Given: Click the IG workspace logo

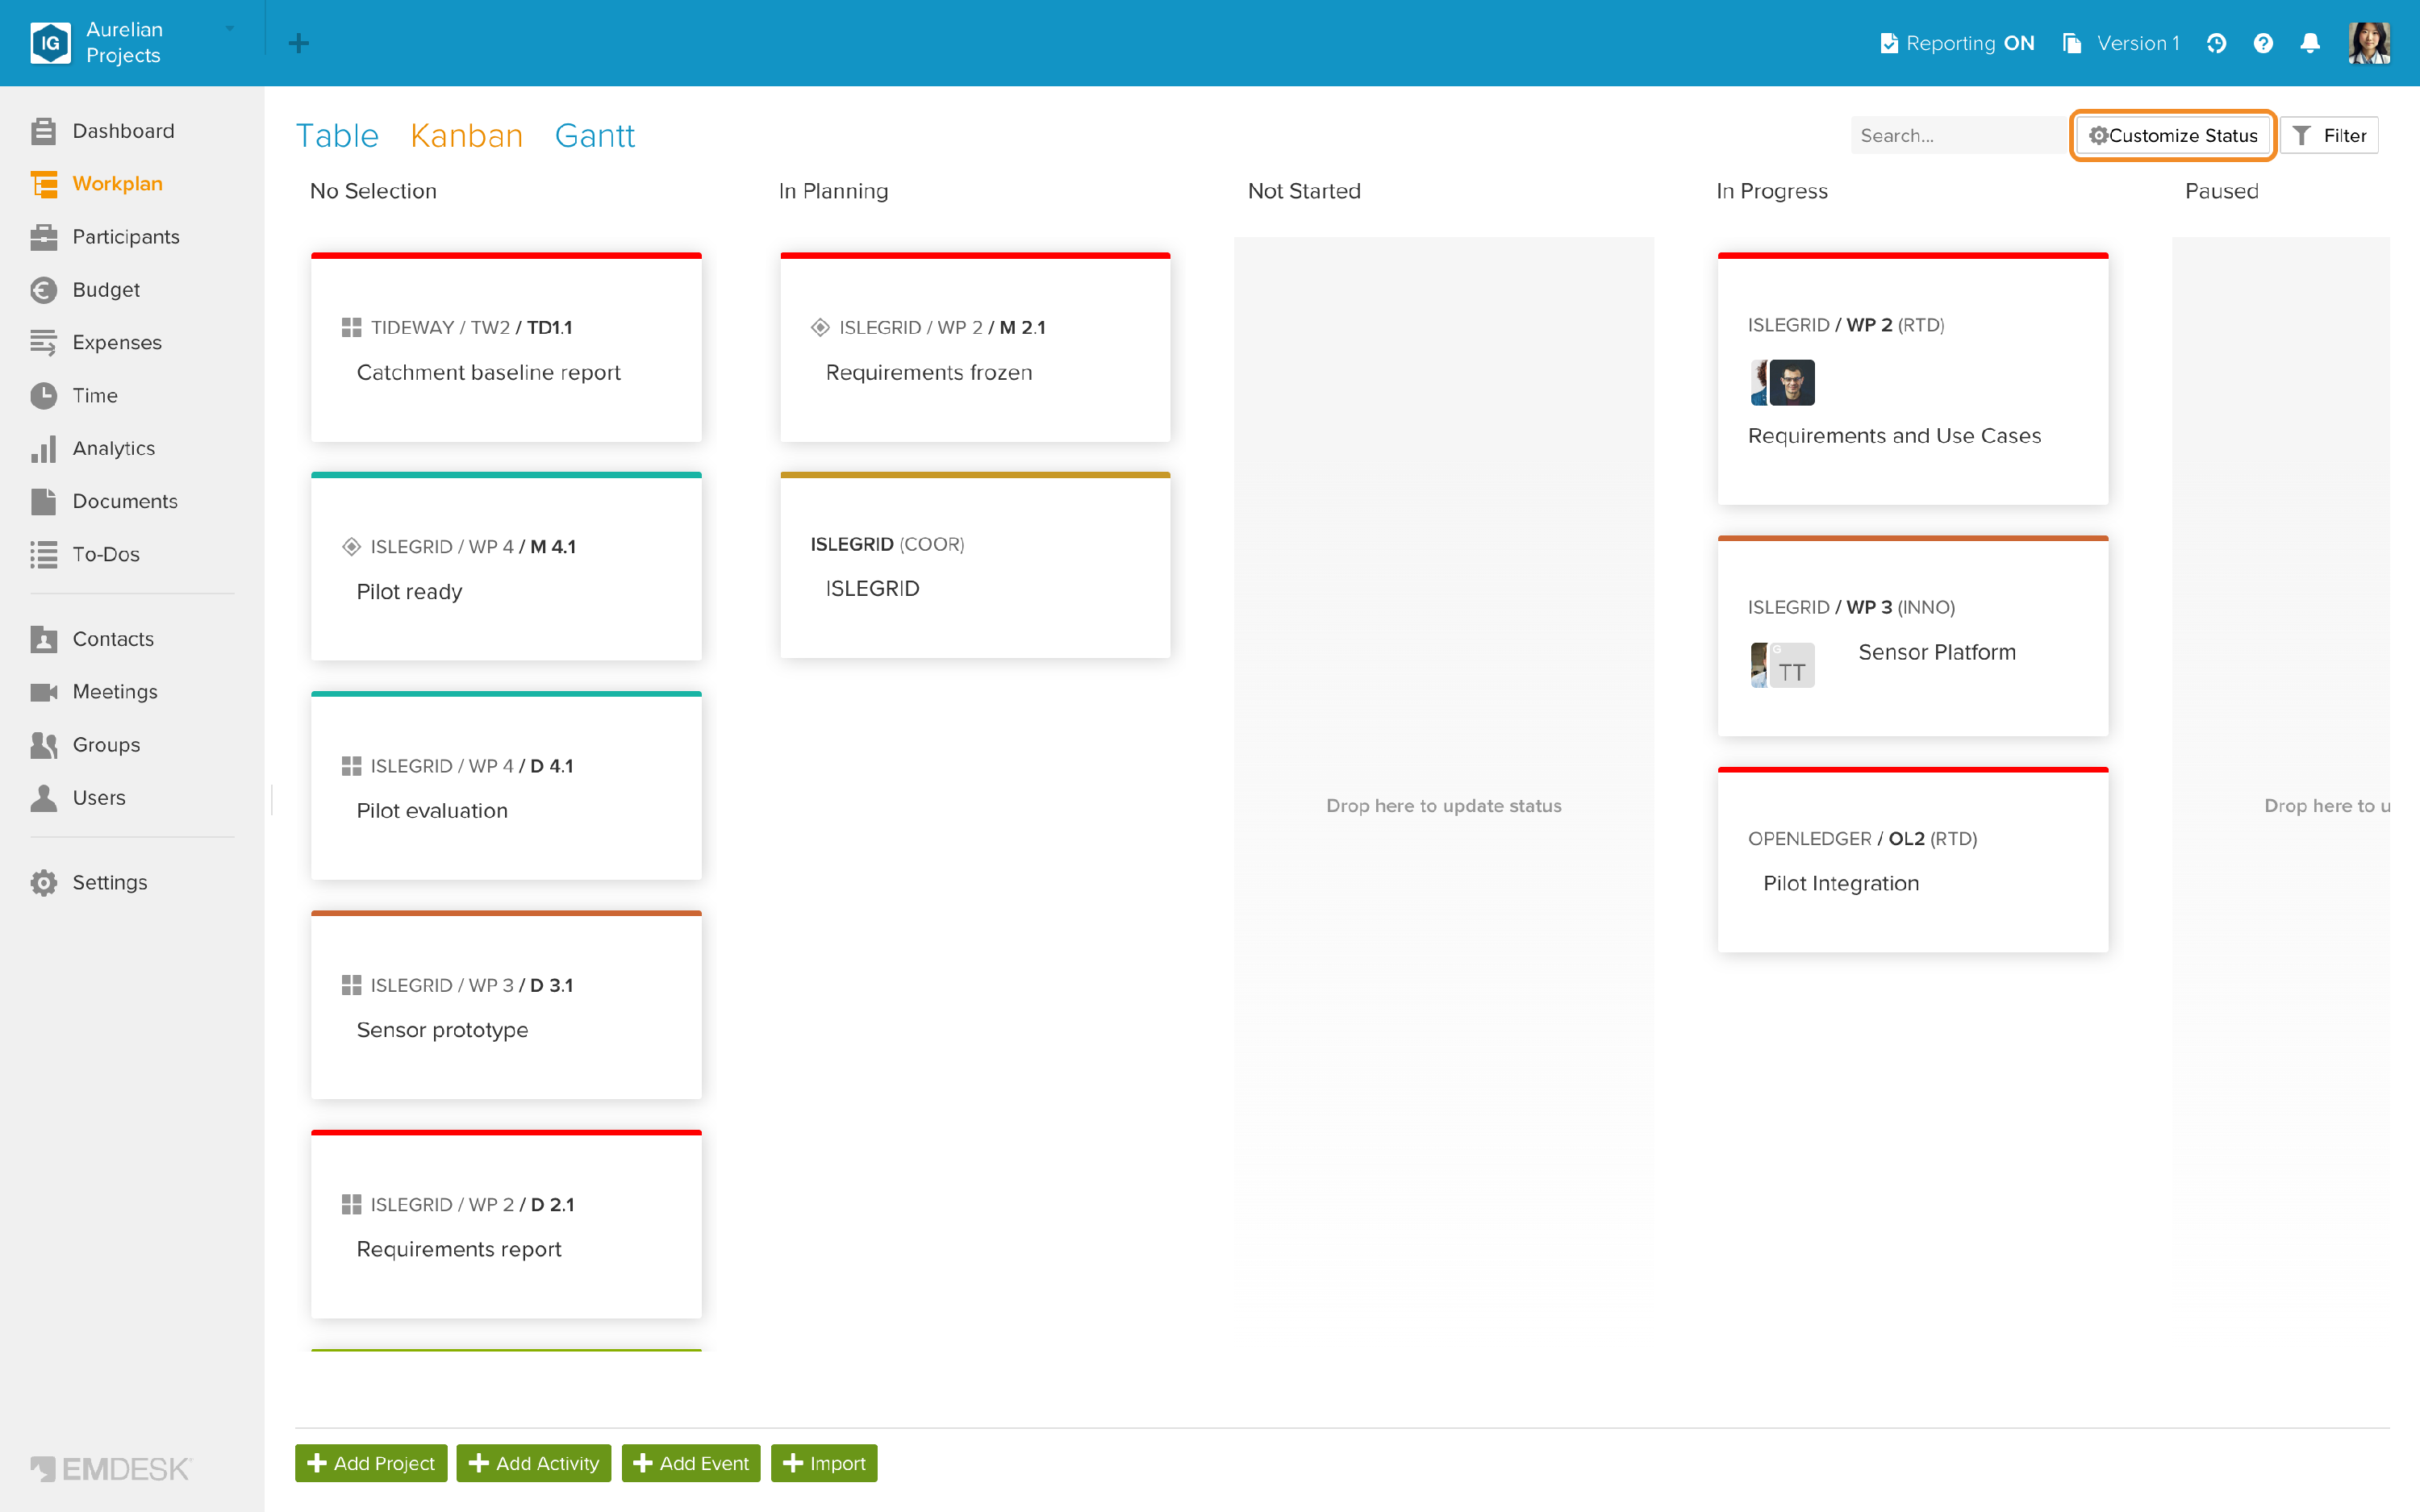Looking at the screenshot, I should 50,43.
